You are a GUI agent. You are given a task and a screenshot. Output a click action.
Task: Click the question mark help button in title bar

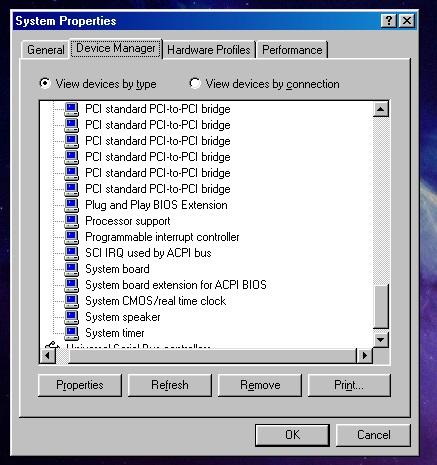[388, 21]
